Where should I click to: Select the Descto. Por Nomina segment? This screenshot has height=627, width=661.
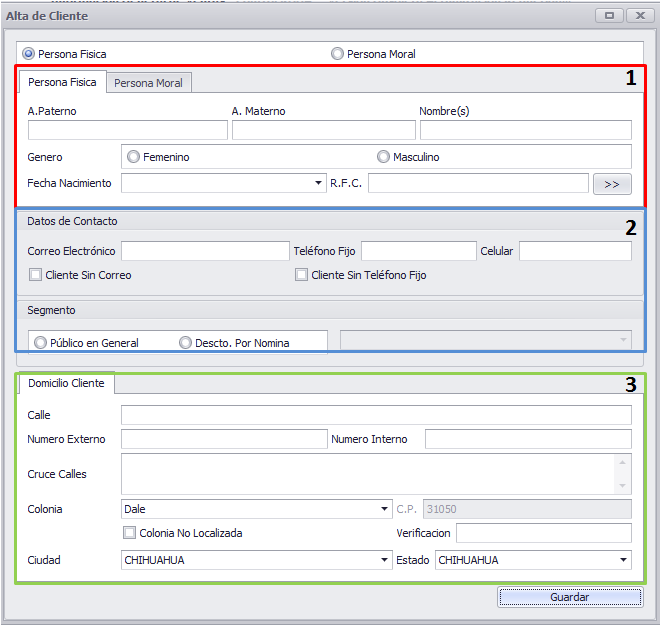click(185, 342)
